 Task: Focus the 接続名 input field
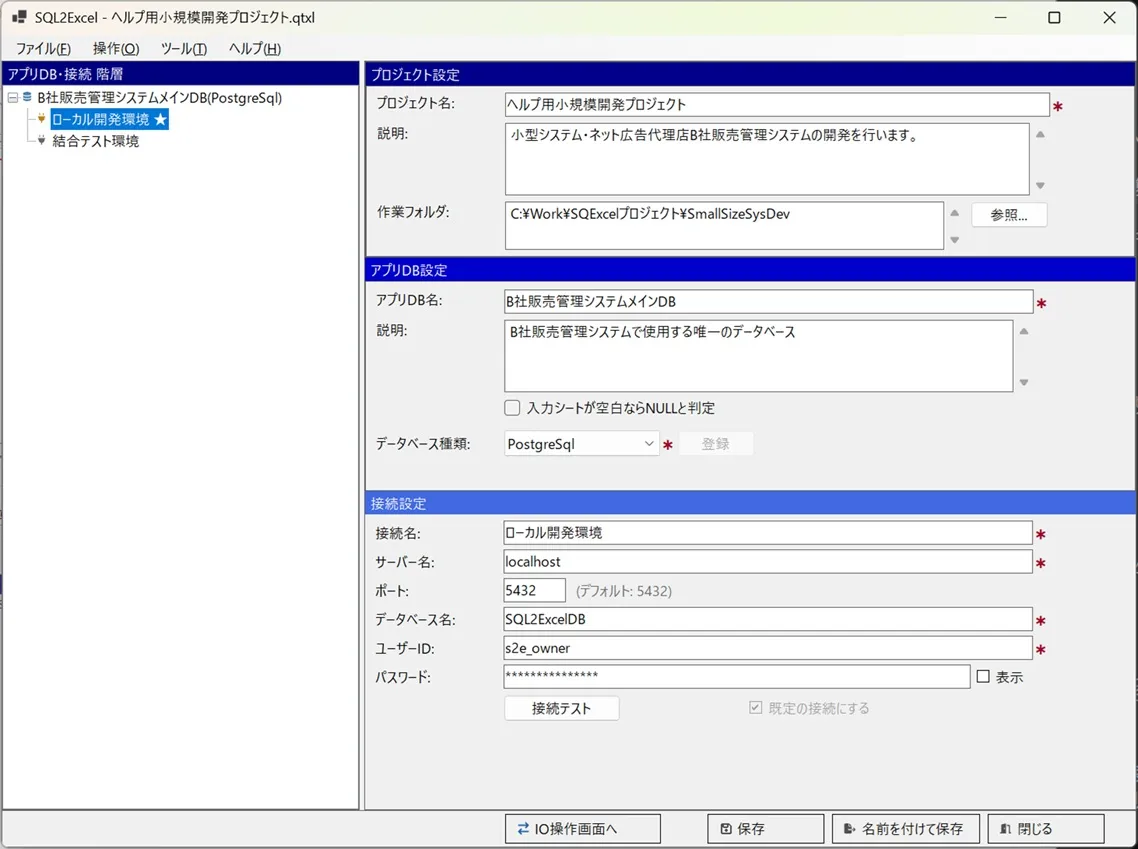click(768, 533)
